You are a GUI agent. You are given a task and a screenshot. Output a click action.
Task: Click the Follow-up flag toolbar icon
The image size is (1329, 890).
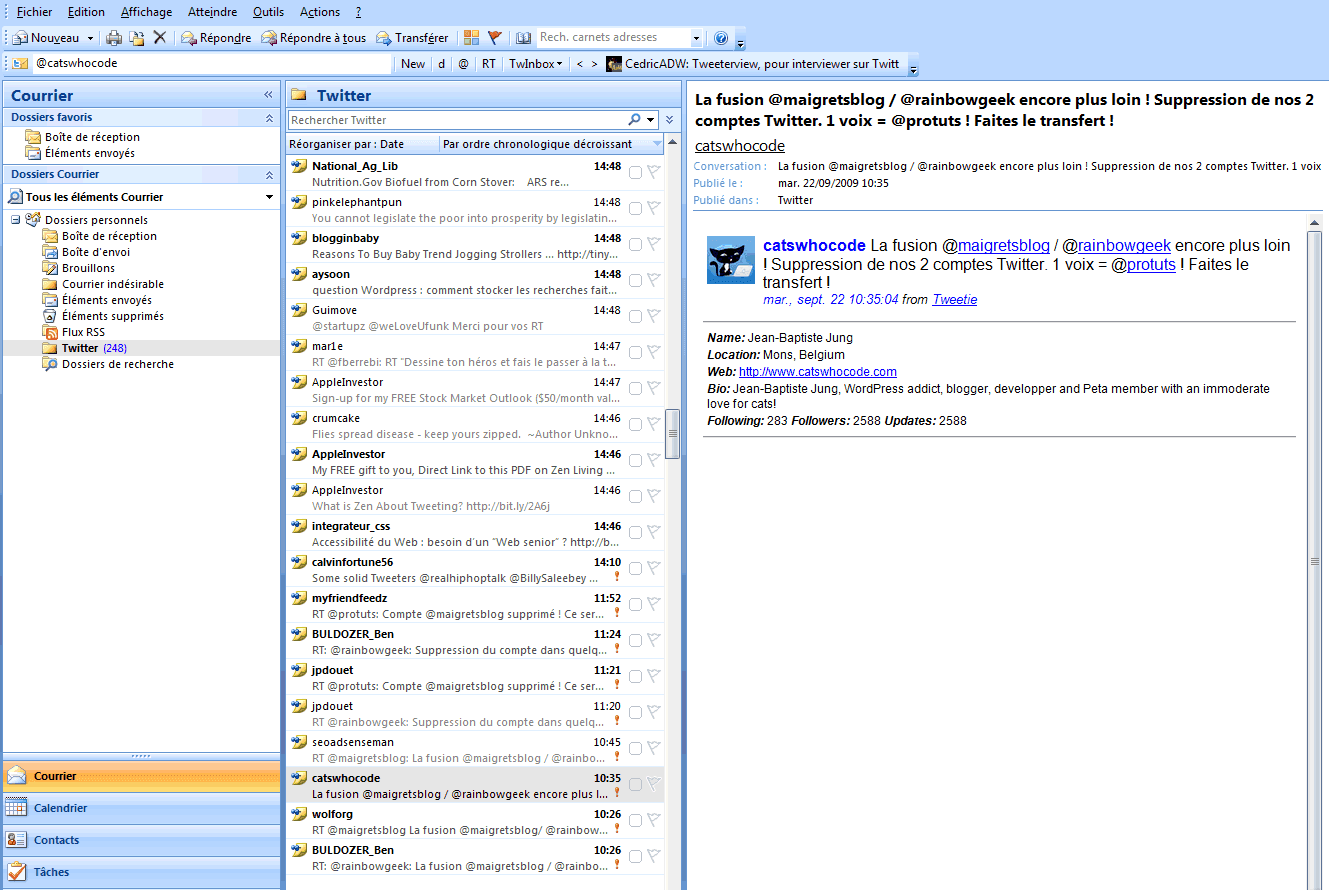point(495,38)
